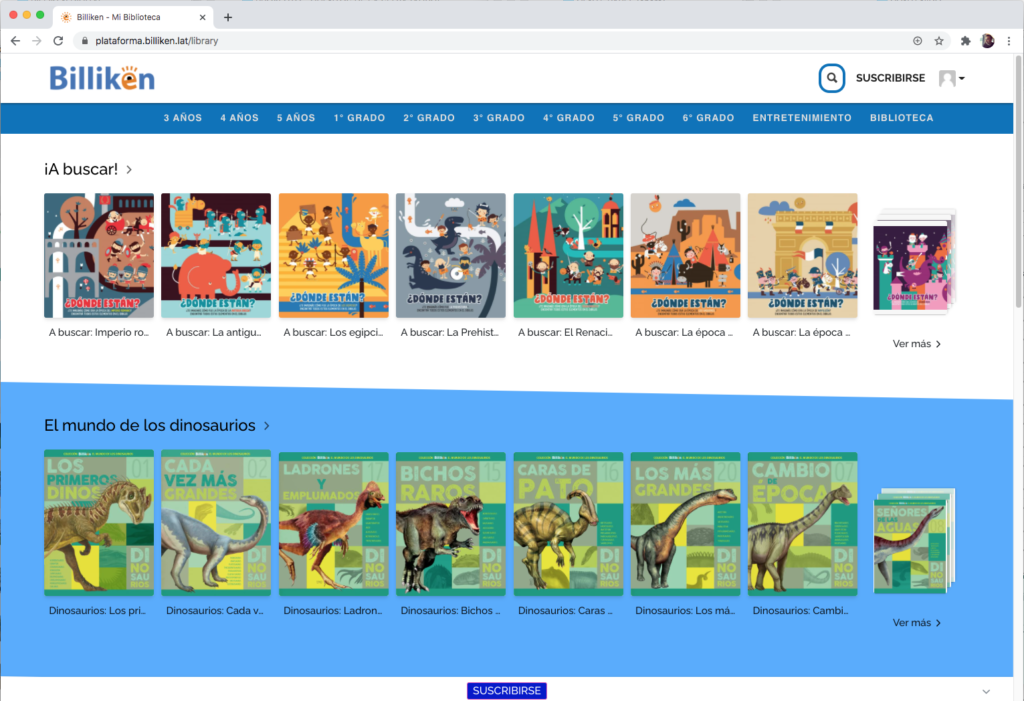This screenshot has height=701, width=1024.
Task: Open the user profile avatar menu
Action: tap(951, 78)
